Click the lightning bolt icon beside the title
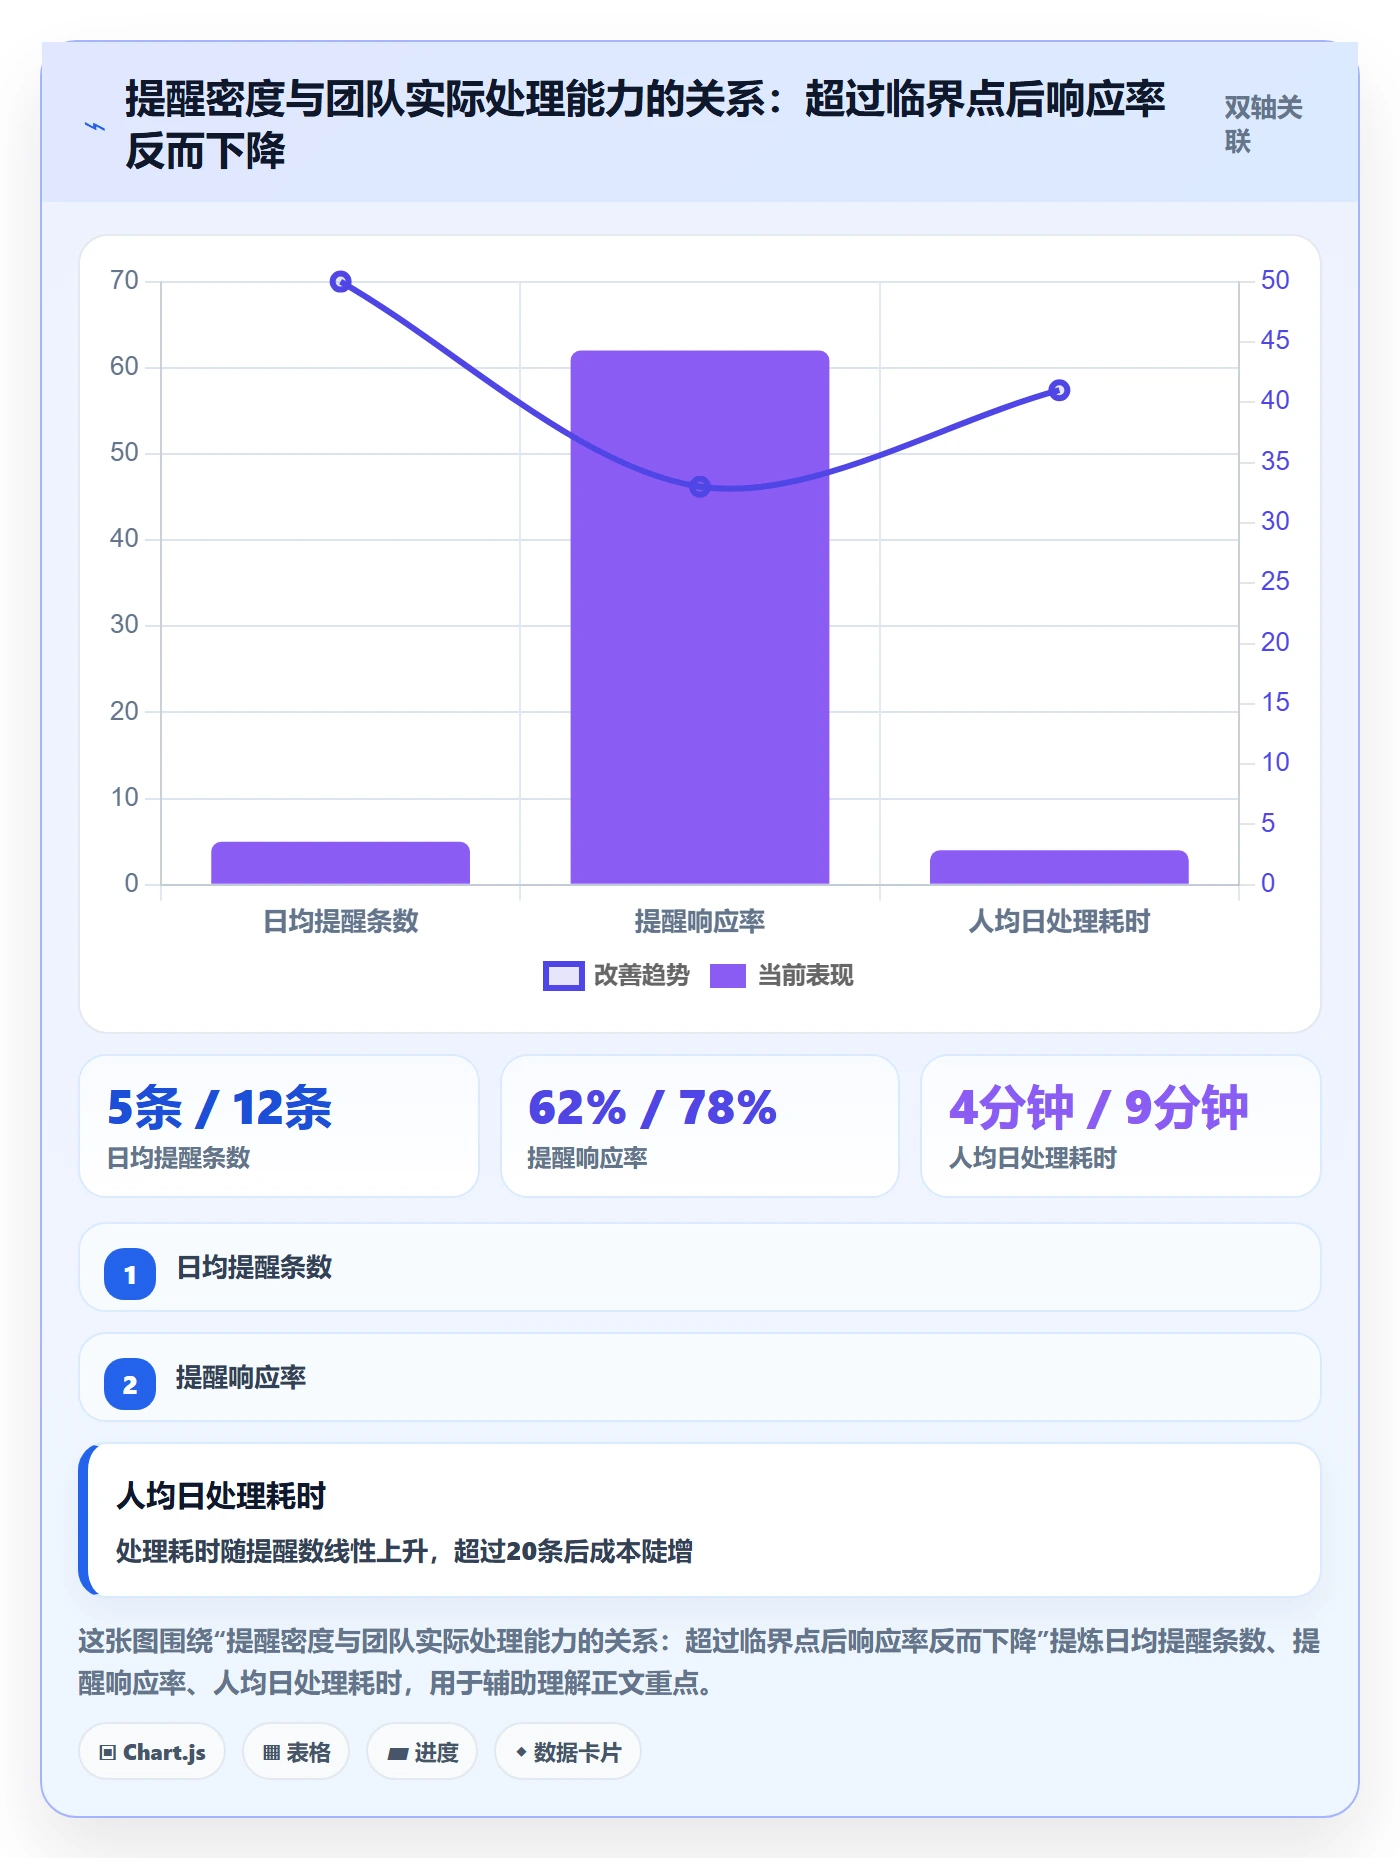The image size is (1400, 1858). (x=95, y=126)
